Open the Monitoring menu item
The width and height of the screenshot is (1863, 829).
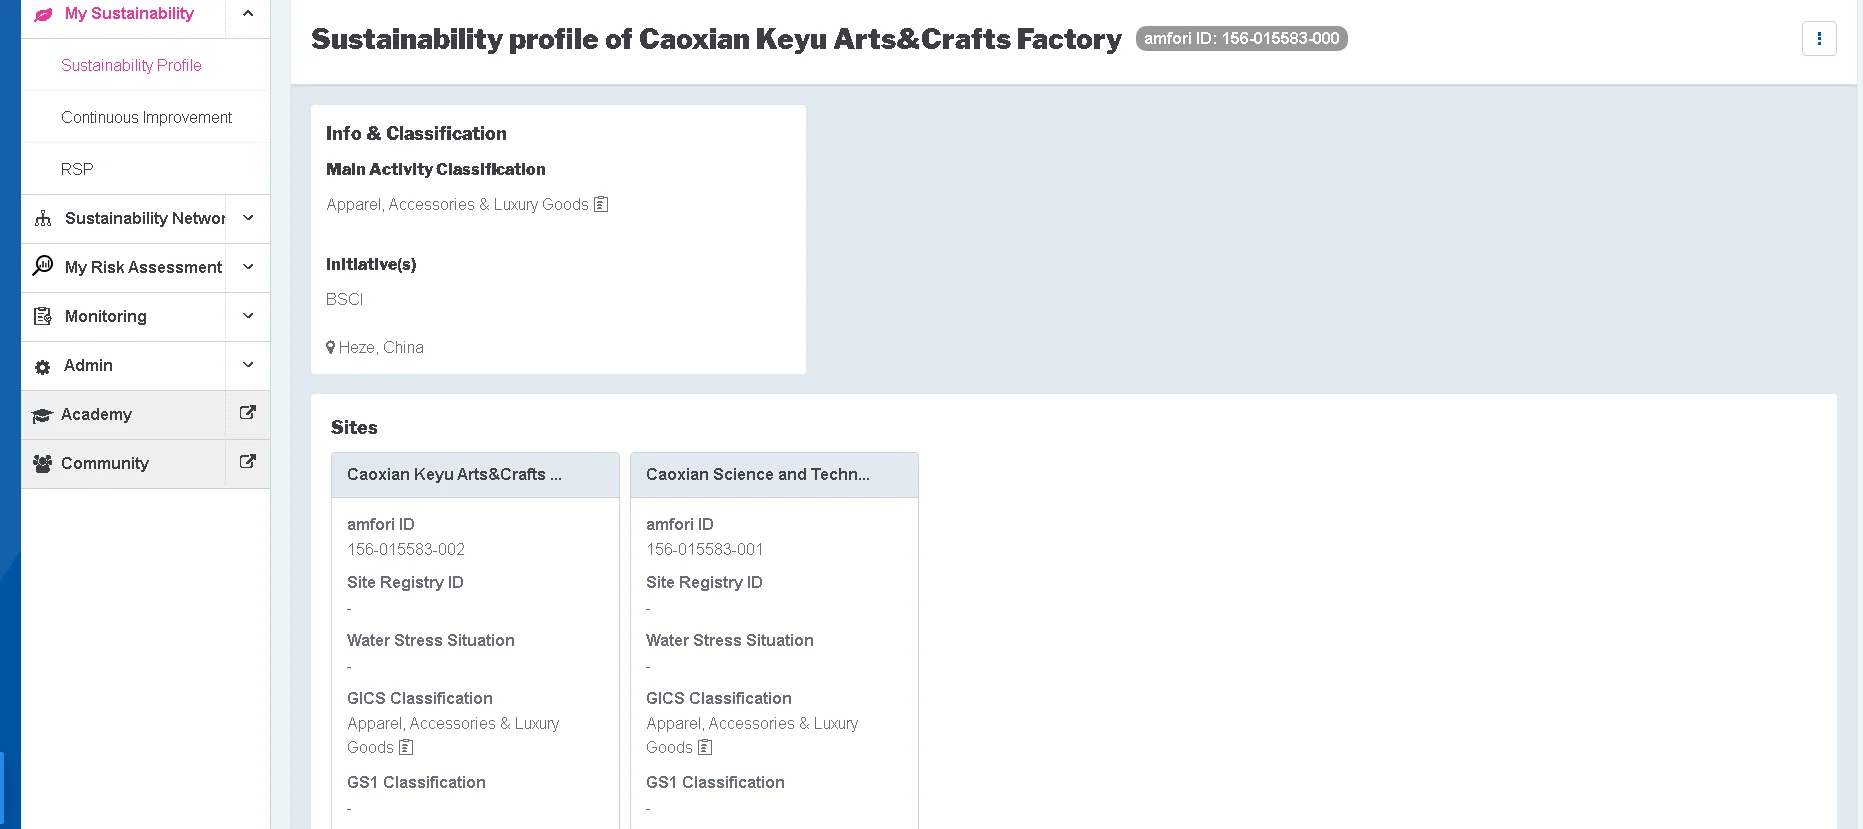point(105,316)
